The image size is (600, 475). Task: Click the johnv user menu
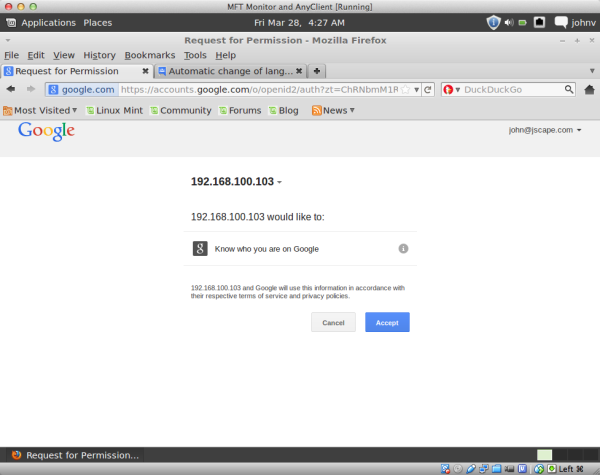584,23
